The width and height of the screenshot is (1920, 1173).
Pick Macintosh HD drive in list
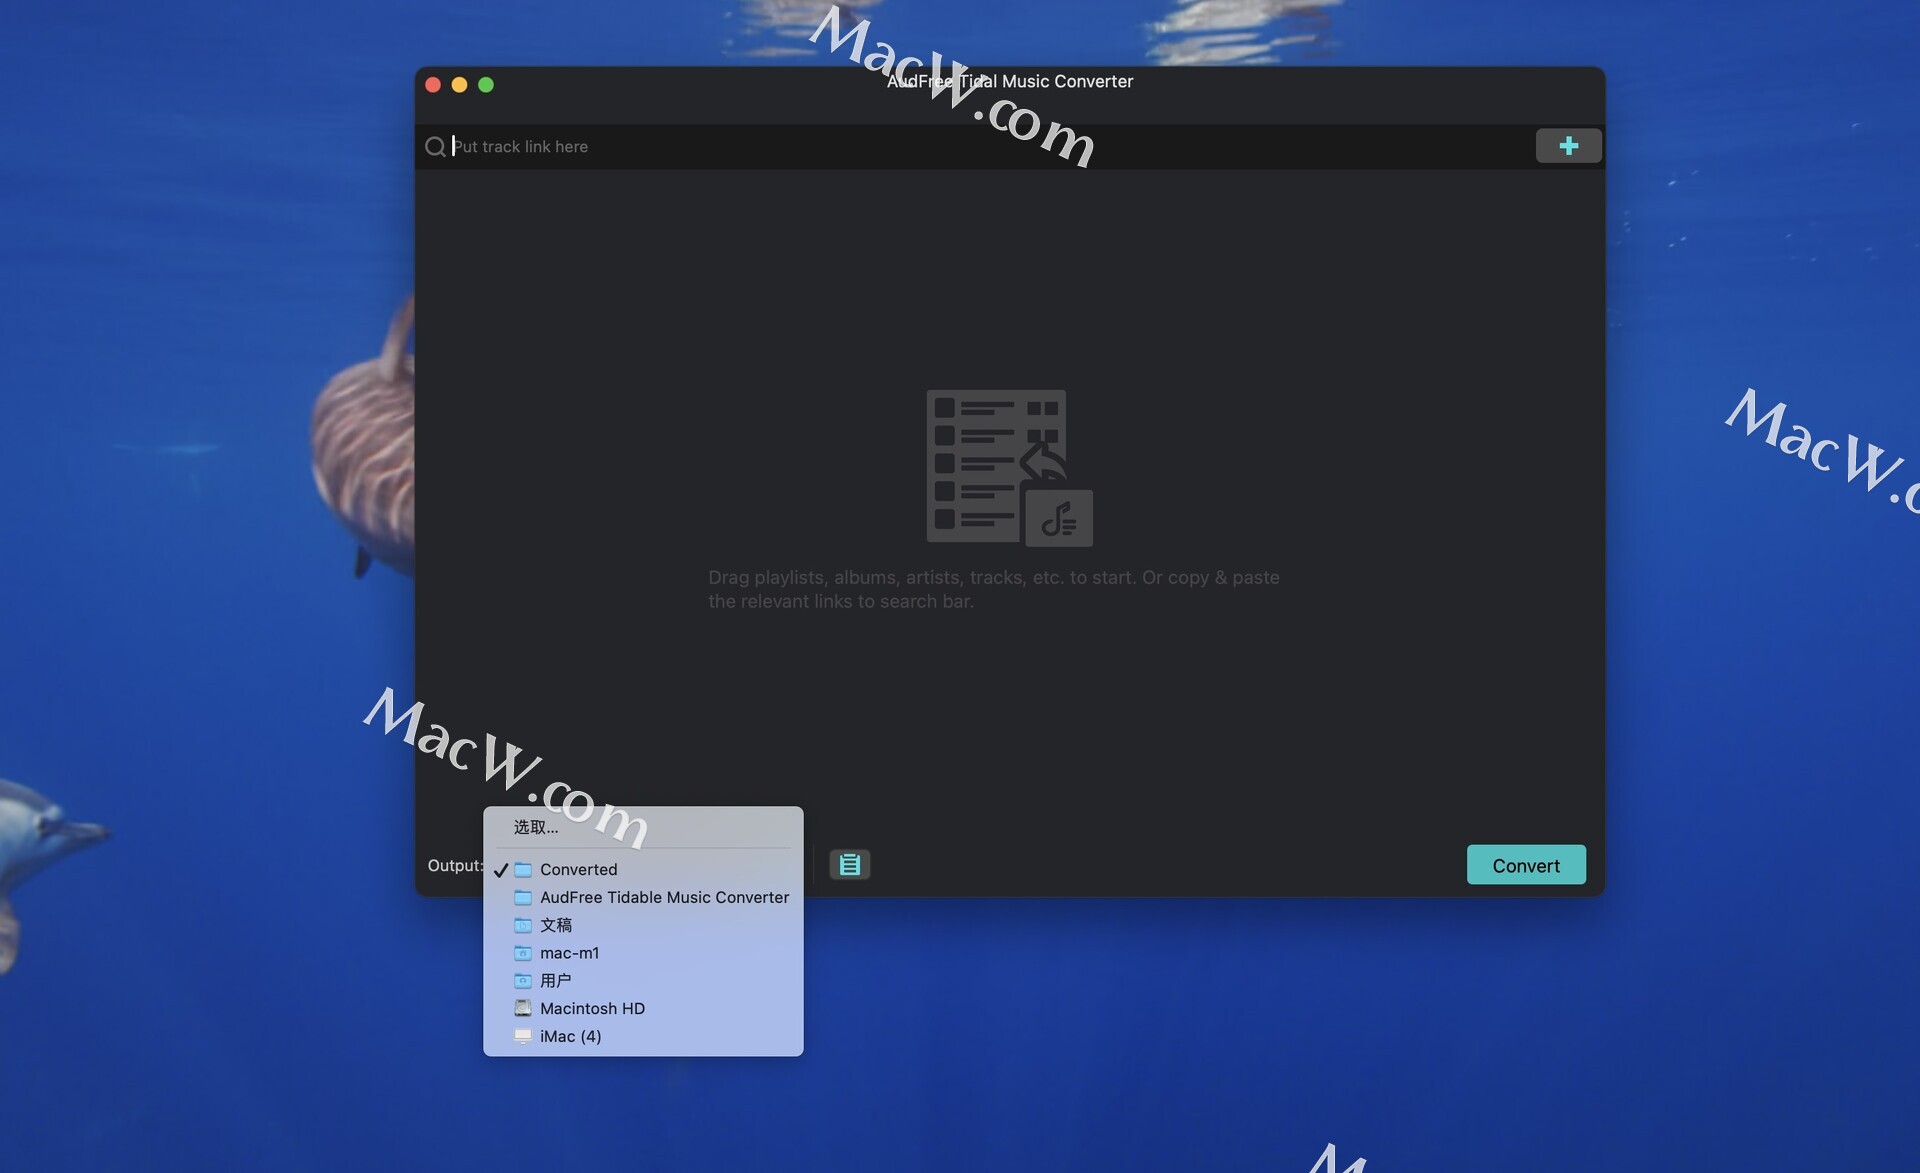click(x=592, y=1009)
